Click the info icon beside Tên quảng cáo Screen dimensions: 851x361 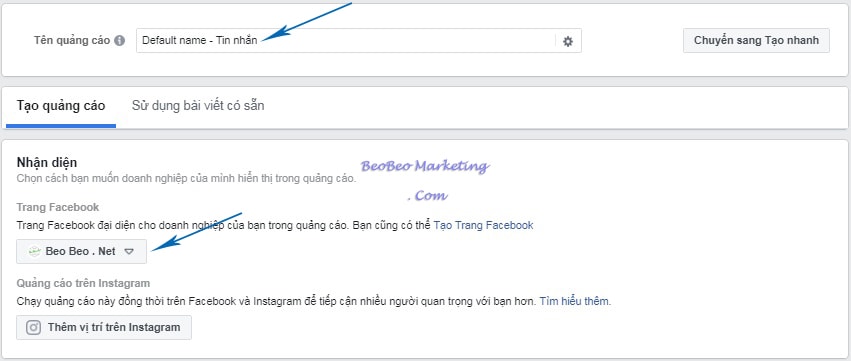(x=119, y=41)
